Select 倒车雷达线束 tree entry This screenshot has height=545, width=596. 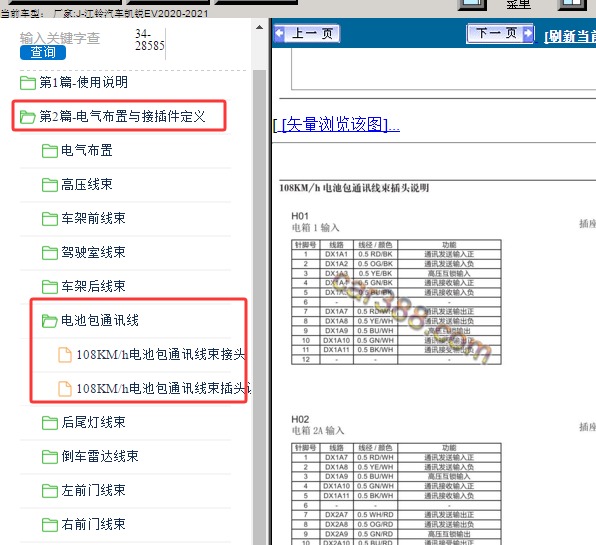[100, 456]
